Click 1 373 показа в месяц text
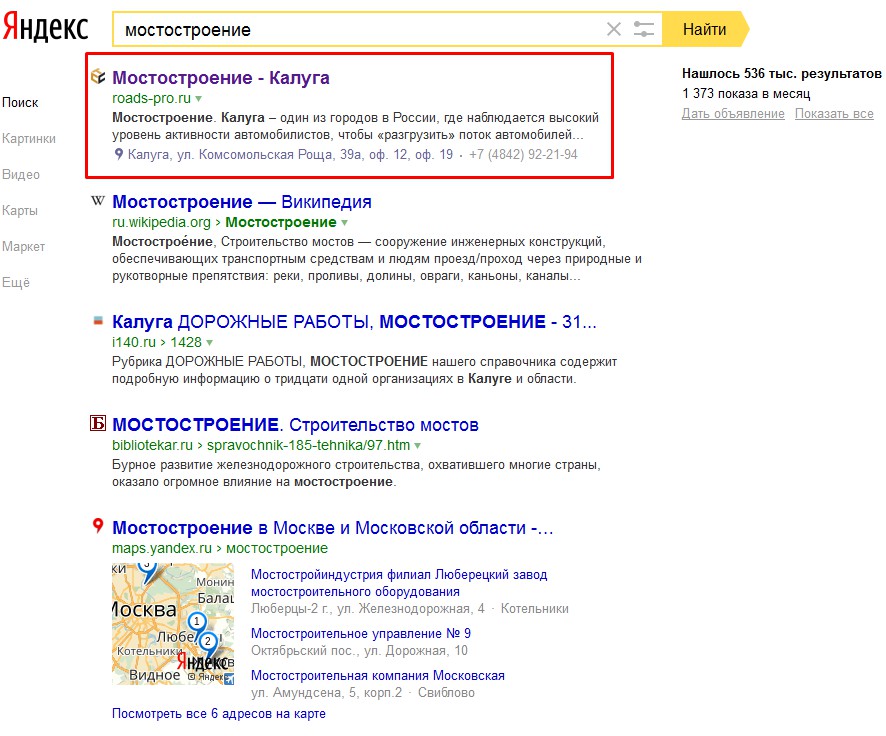The height and width of the screenshot is (736, 886). click(x=746, y=94)
